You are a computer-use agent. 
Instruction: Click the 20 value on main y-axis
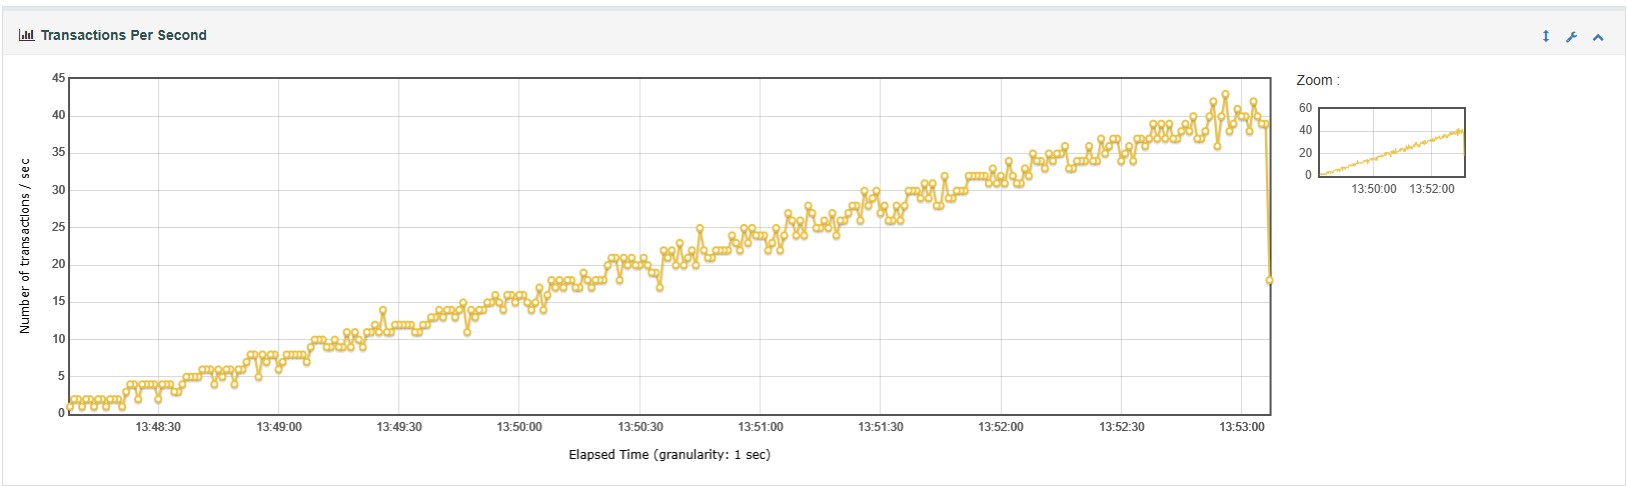(59, 265)
